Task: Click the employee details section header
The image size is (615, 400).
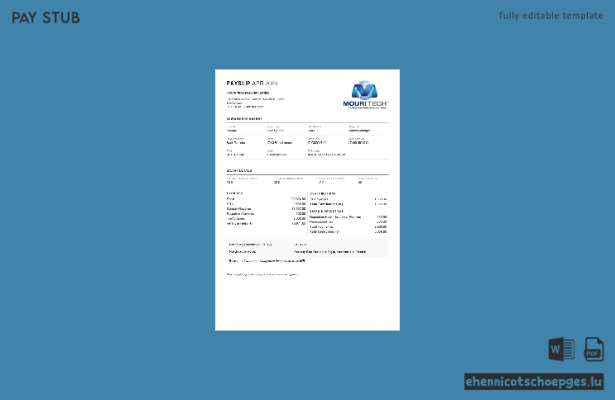Action: 244,118
